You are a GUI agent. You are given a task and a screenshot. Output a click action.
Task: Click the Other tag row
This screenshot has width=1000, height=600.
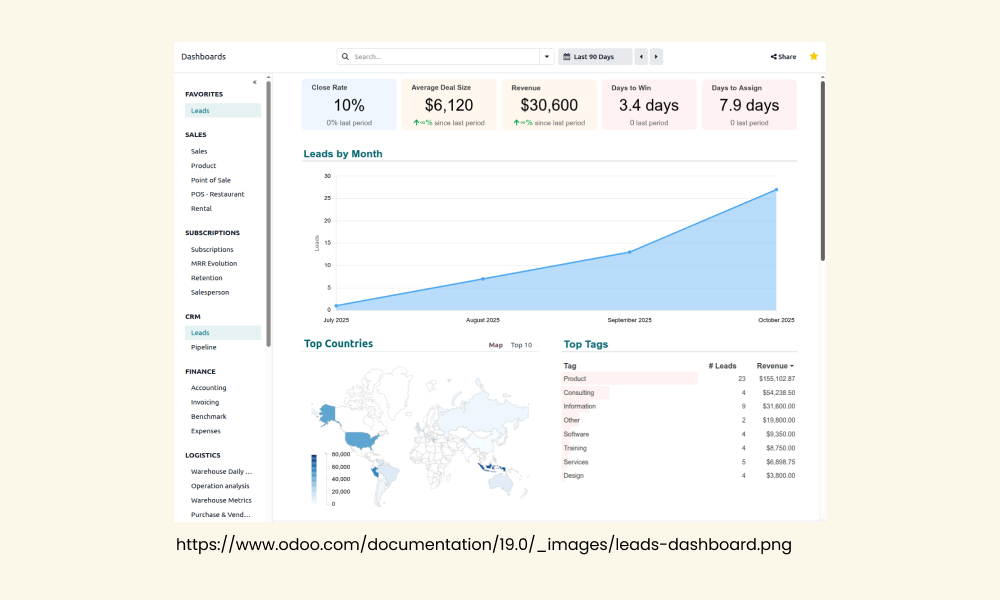click(x=679, y=420)
